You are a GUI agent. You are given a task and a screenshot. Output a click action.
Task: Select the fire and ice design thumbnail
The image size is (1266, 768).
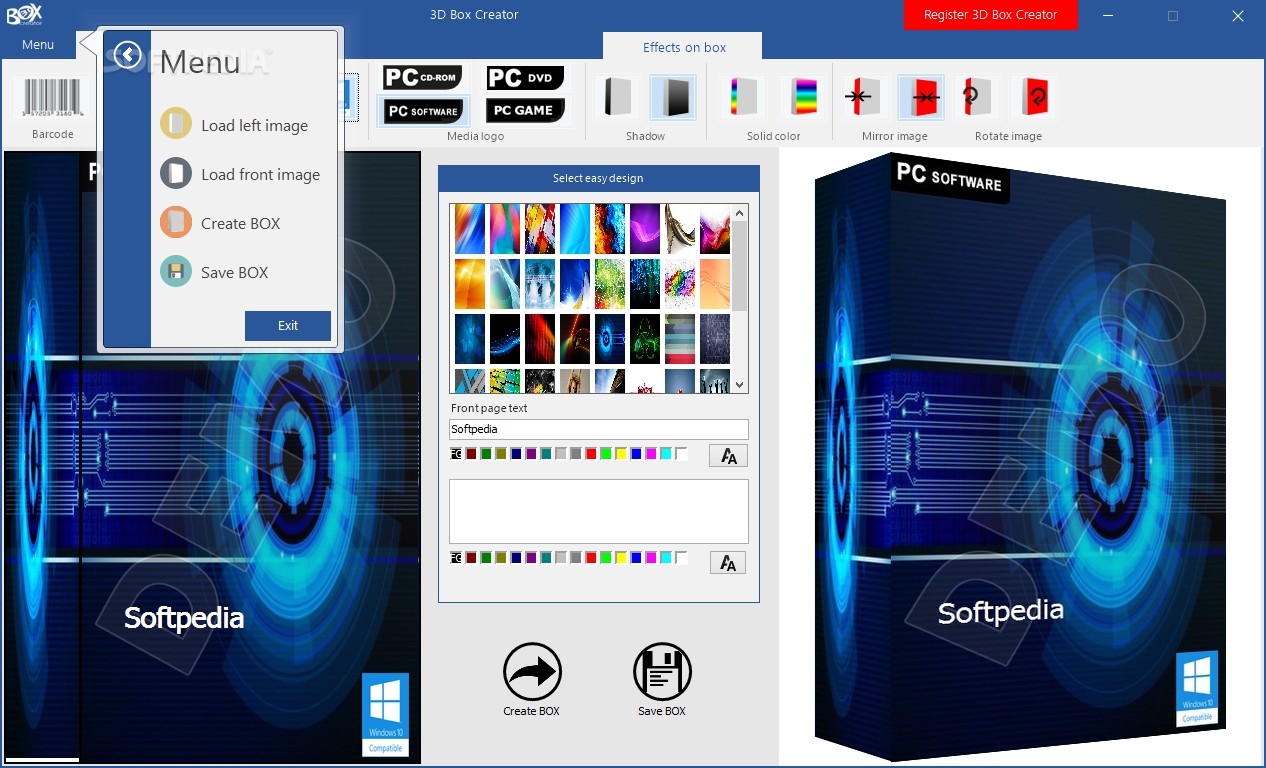coord(609,229)
